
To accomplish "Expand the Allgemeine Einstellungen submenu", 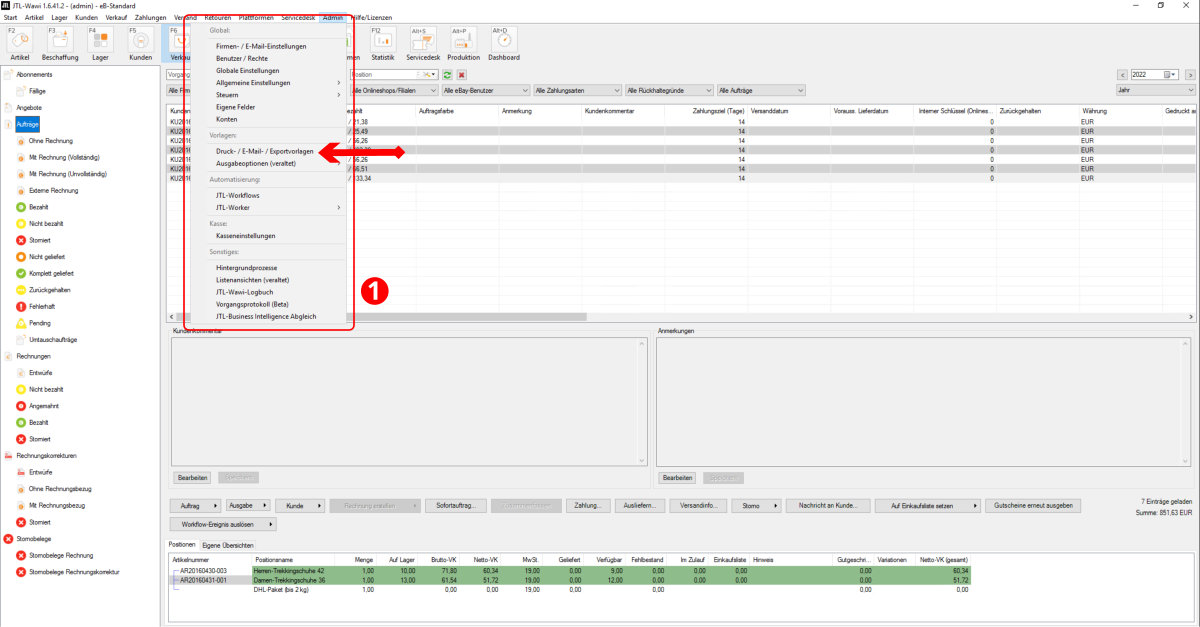I will tap(274, 82).
